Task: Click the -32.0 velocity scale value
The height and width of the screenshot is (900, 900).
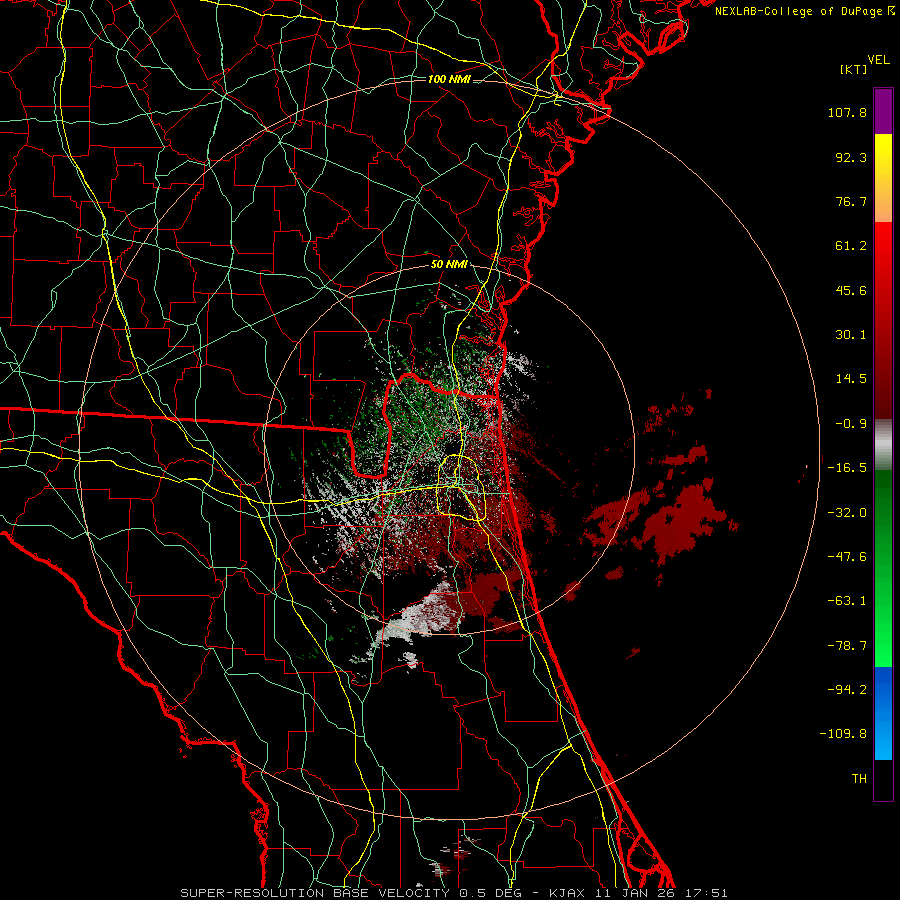Action: [847, 513]
